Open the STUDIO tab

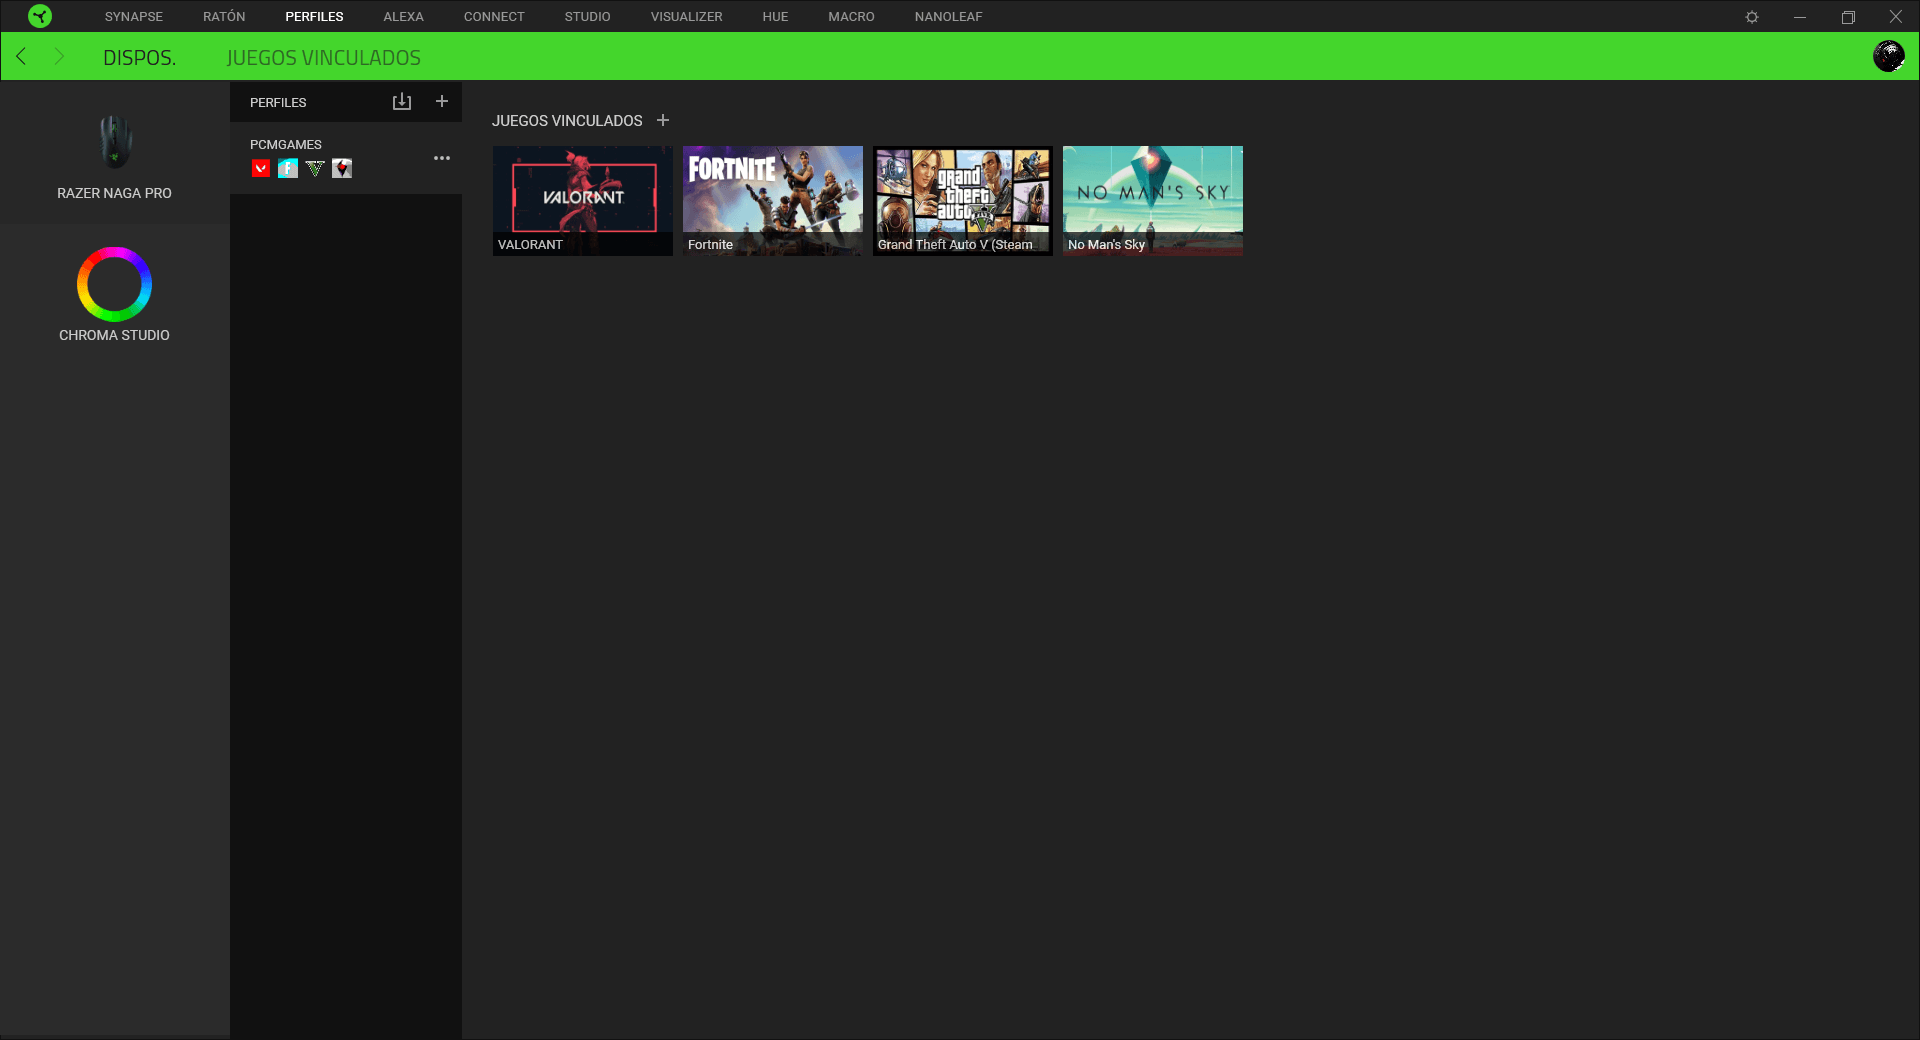click(587, 17)
